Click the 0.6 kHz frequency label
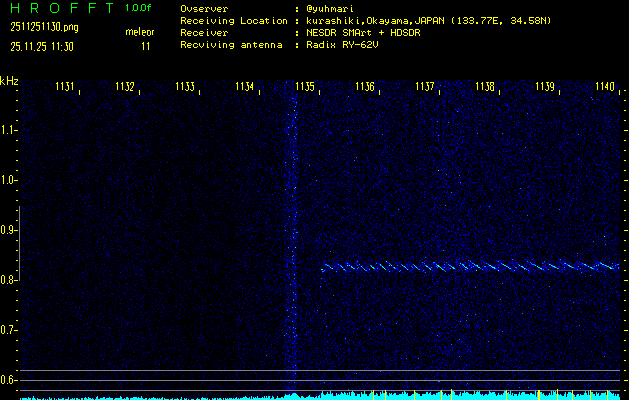 click(x=10, y=380)
